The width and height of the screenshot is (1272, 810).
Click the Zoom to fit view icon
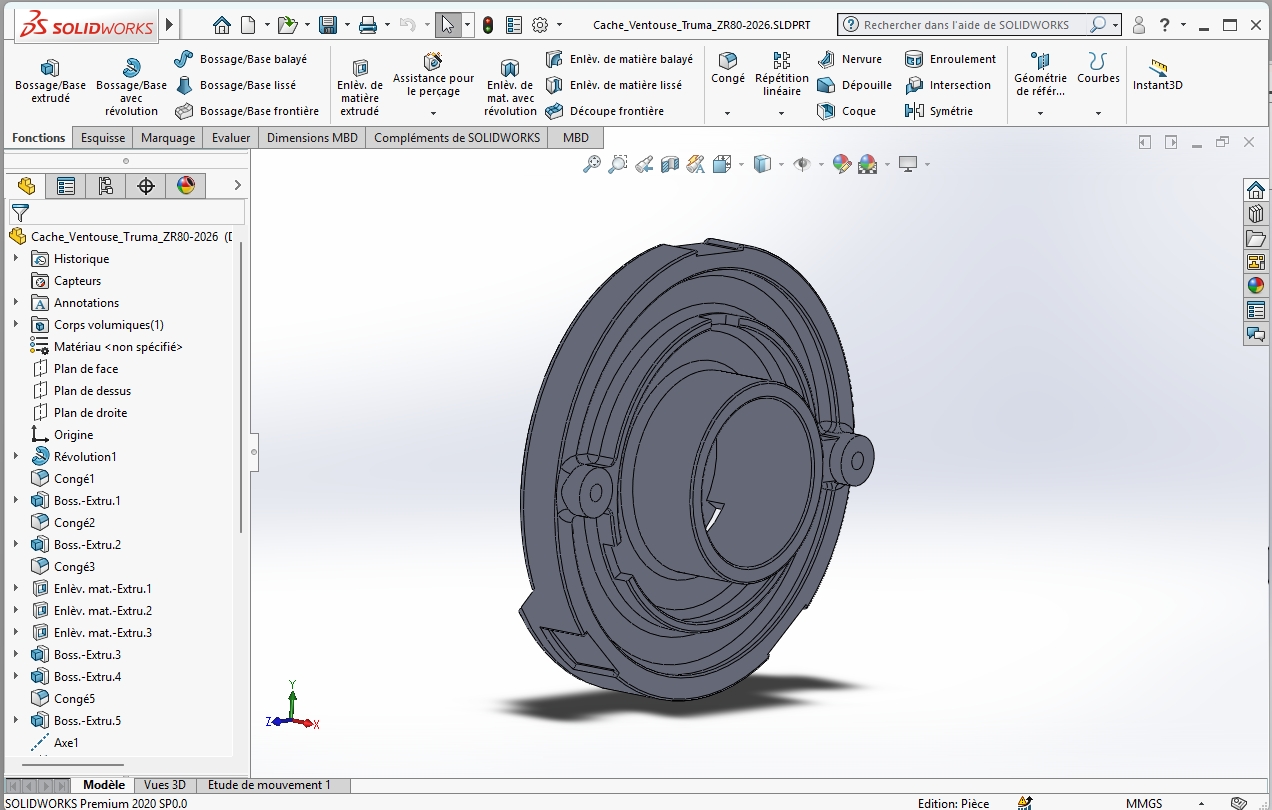click(592, 164)
